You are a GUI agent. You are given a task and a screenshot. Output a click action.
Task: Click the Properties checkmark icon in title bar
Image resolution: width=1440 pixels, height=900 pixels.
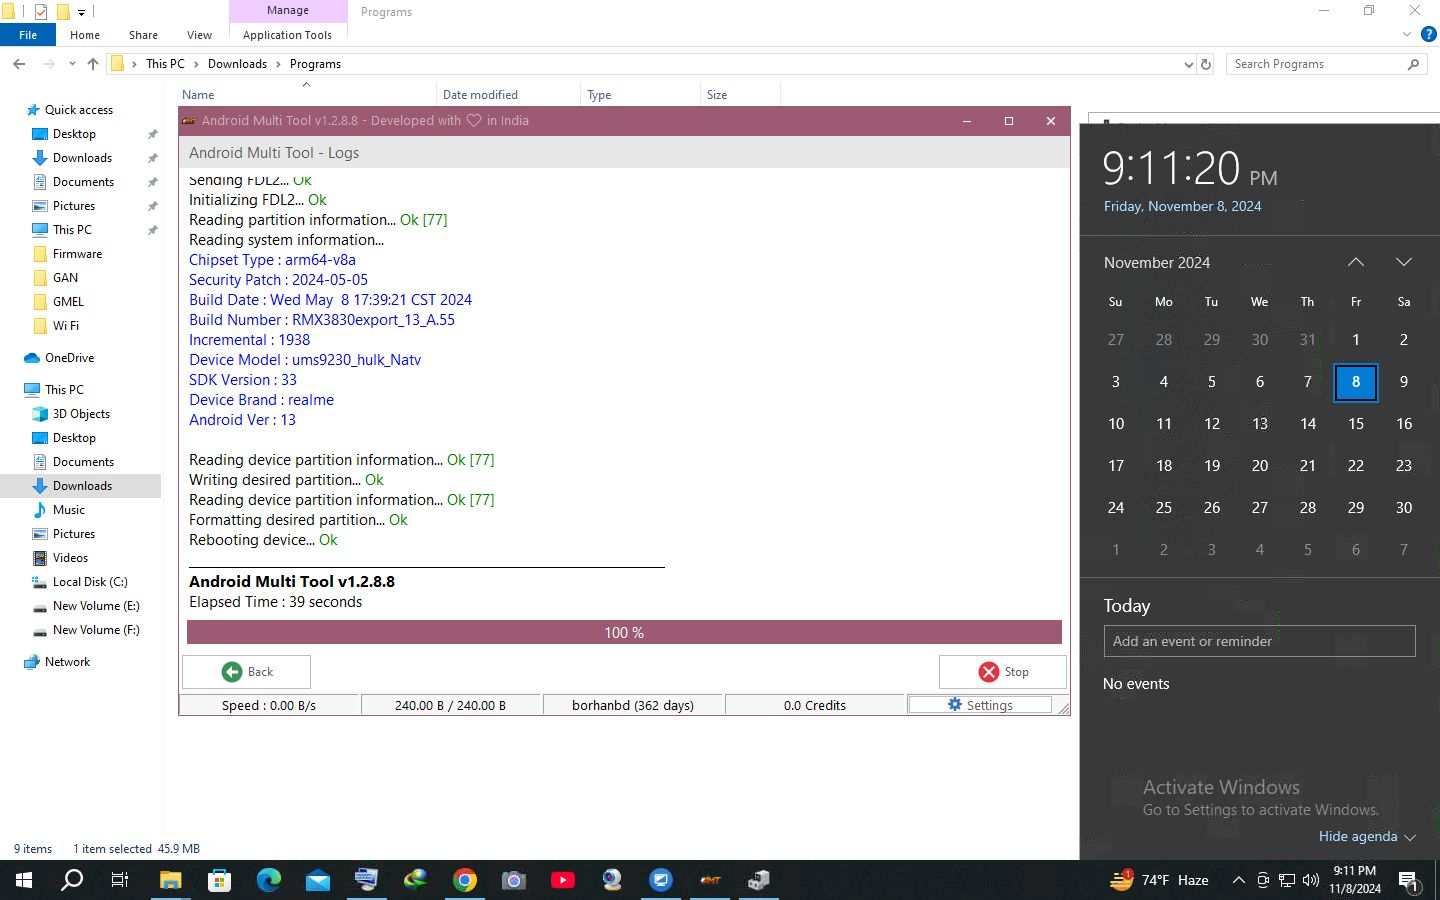(41, 12)
